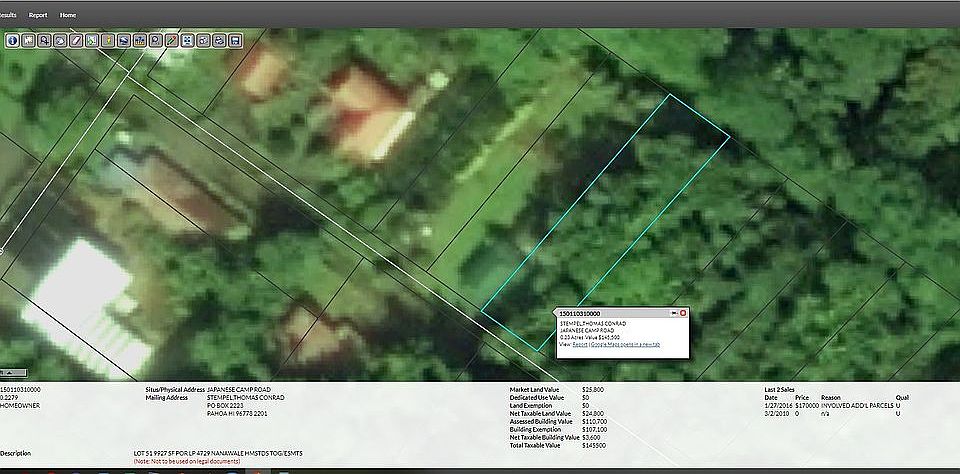Screen dimensions: 960x474
Task: Click the acreage value 0.2279
Action: click(10, 397)
